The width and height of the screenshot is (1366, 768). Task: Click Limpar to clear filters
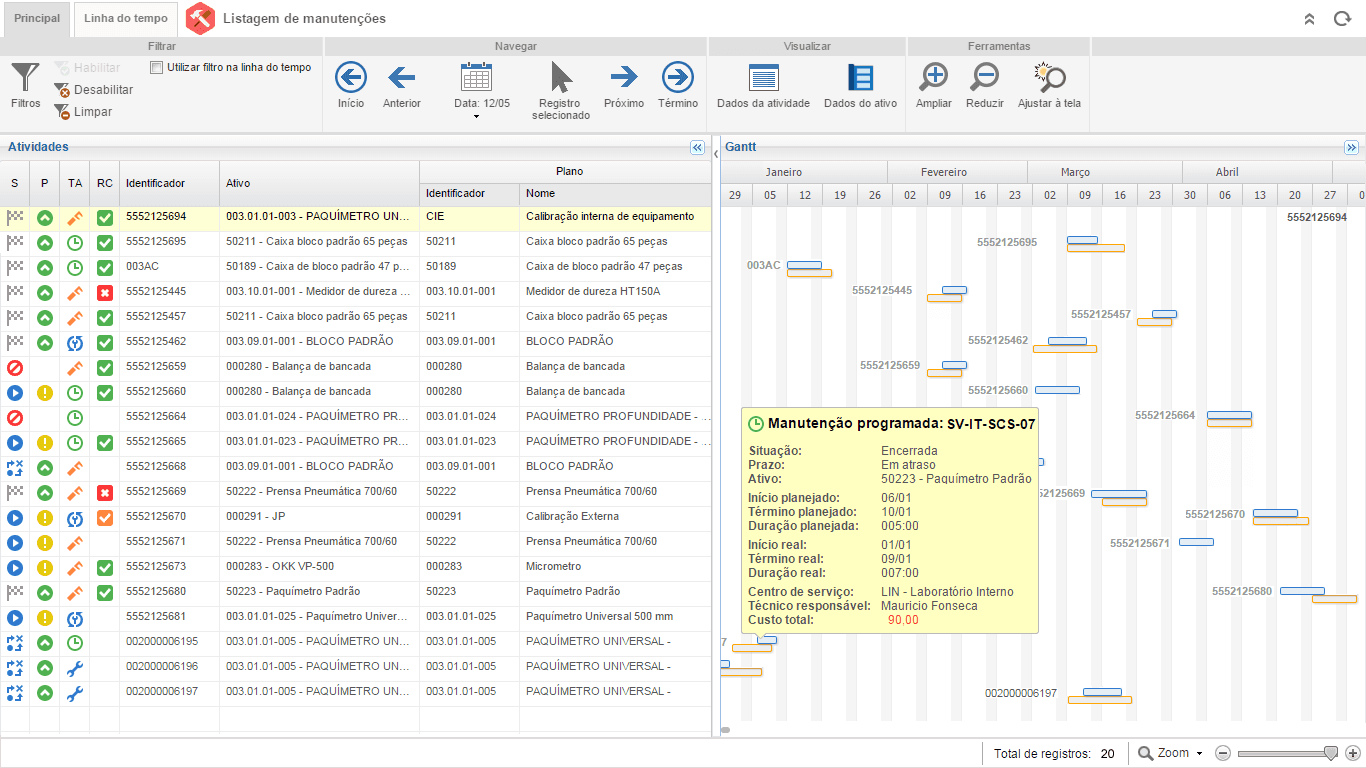pyautogui.click(x=83, y=112)
